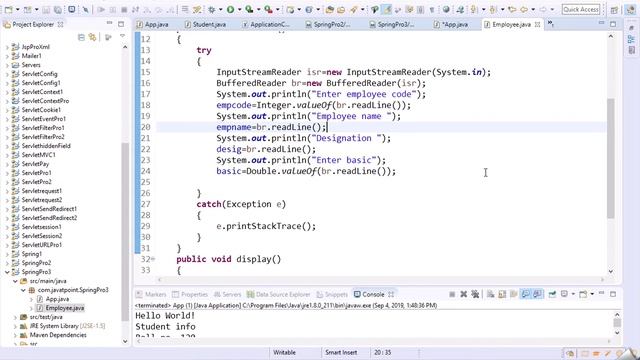Viewport: 640px width, 360px height.
Task: Collapse the SpringPro3 project node
Action: point(7,272)
